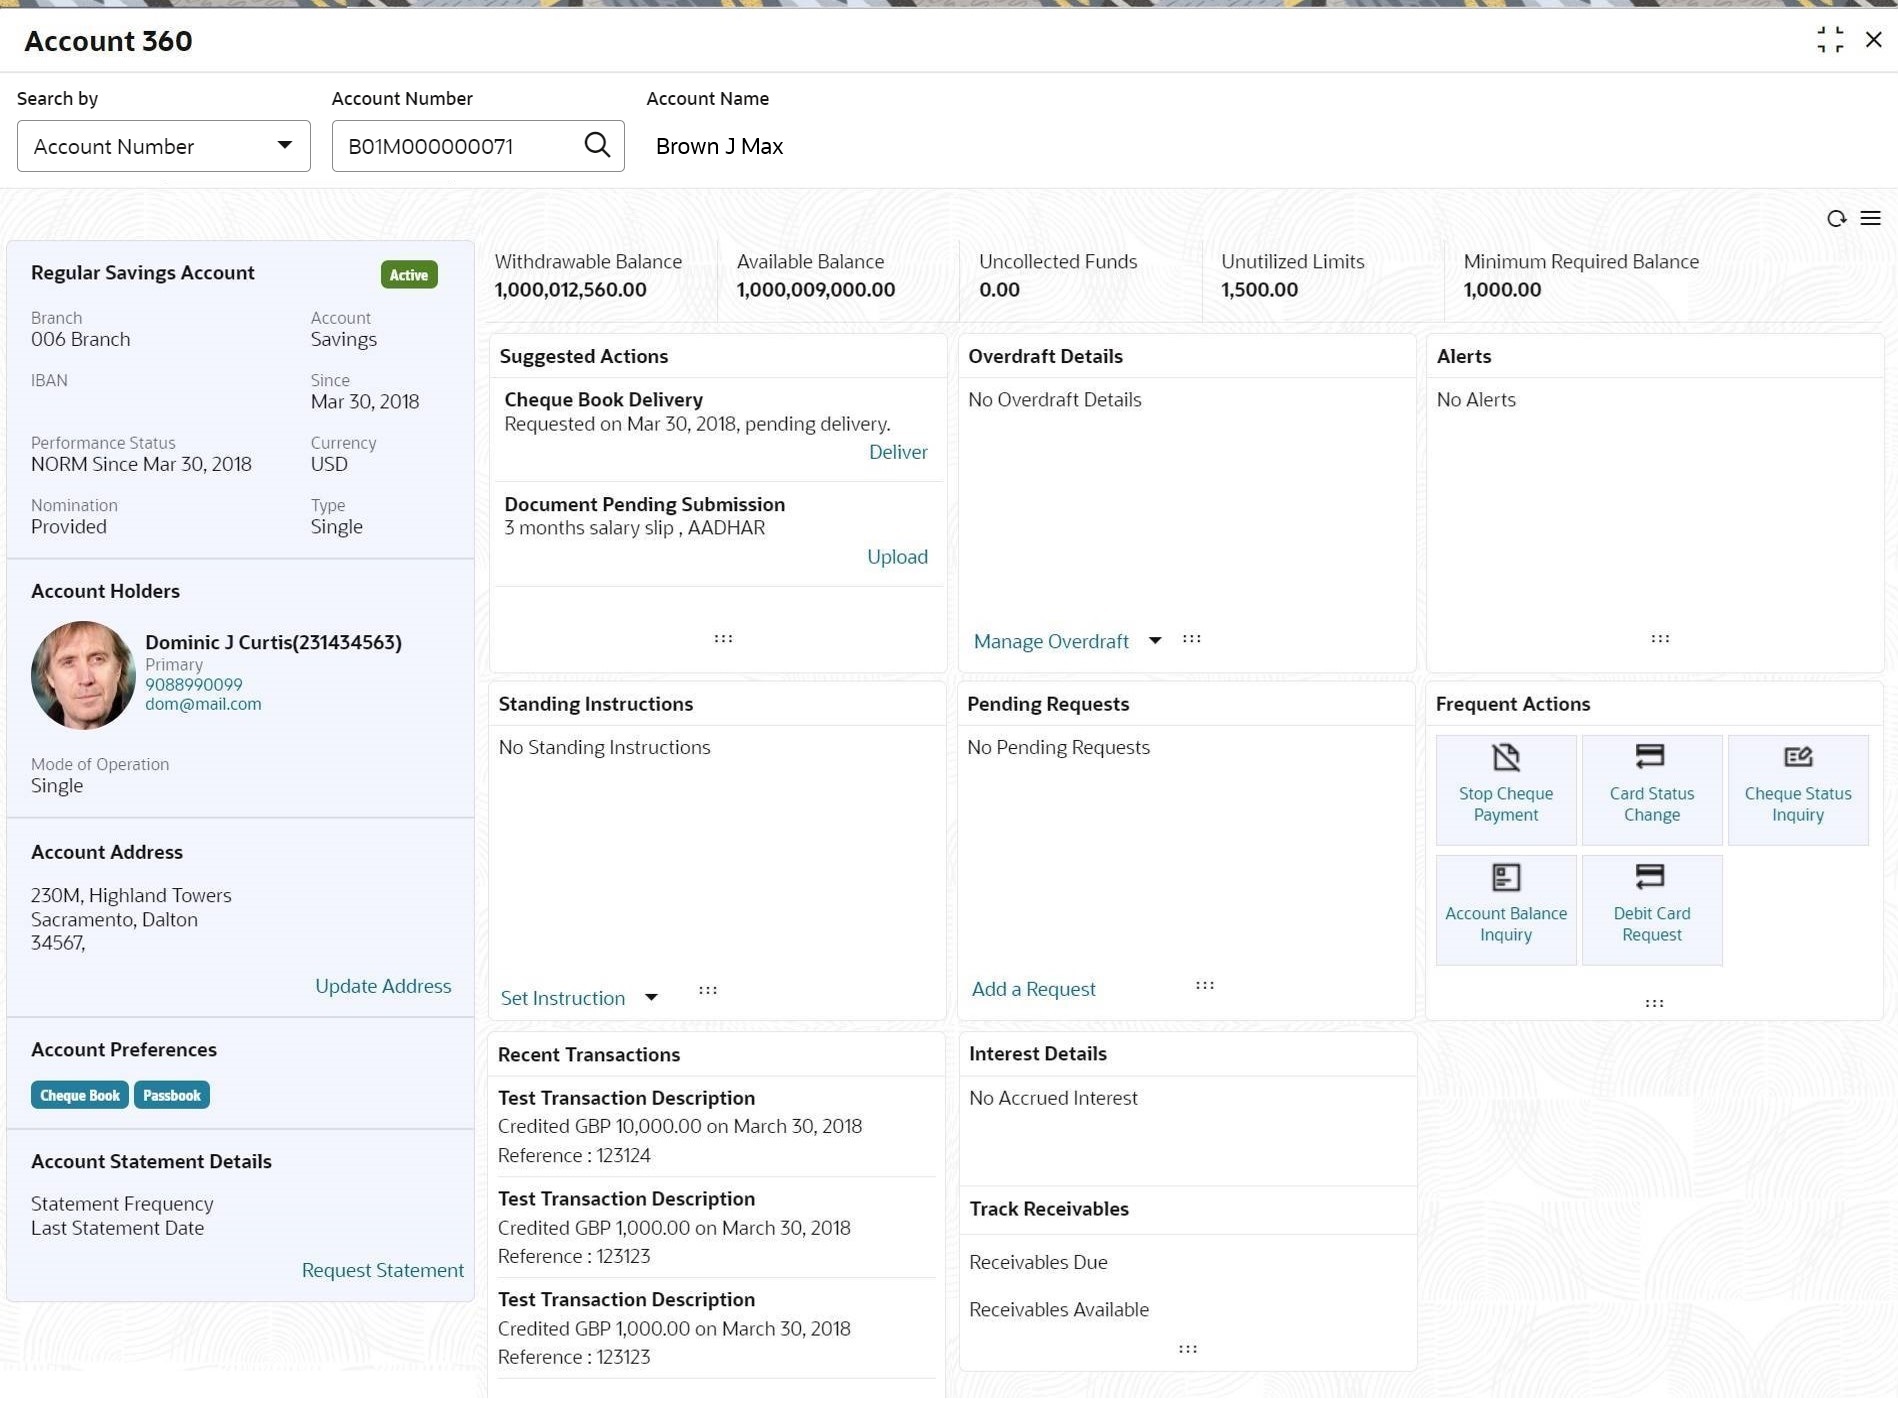Click the Pending Requests widget drag handle

pyautogui.click(x=1204, y=985)
